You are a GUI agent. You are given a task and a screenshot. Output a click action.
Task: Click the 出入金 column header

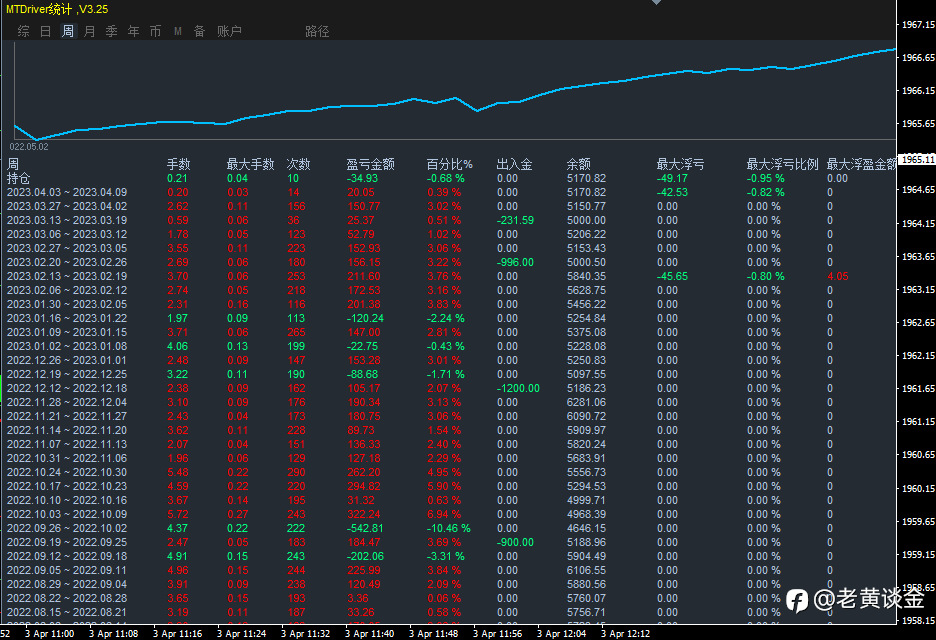click(515, 164)
